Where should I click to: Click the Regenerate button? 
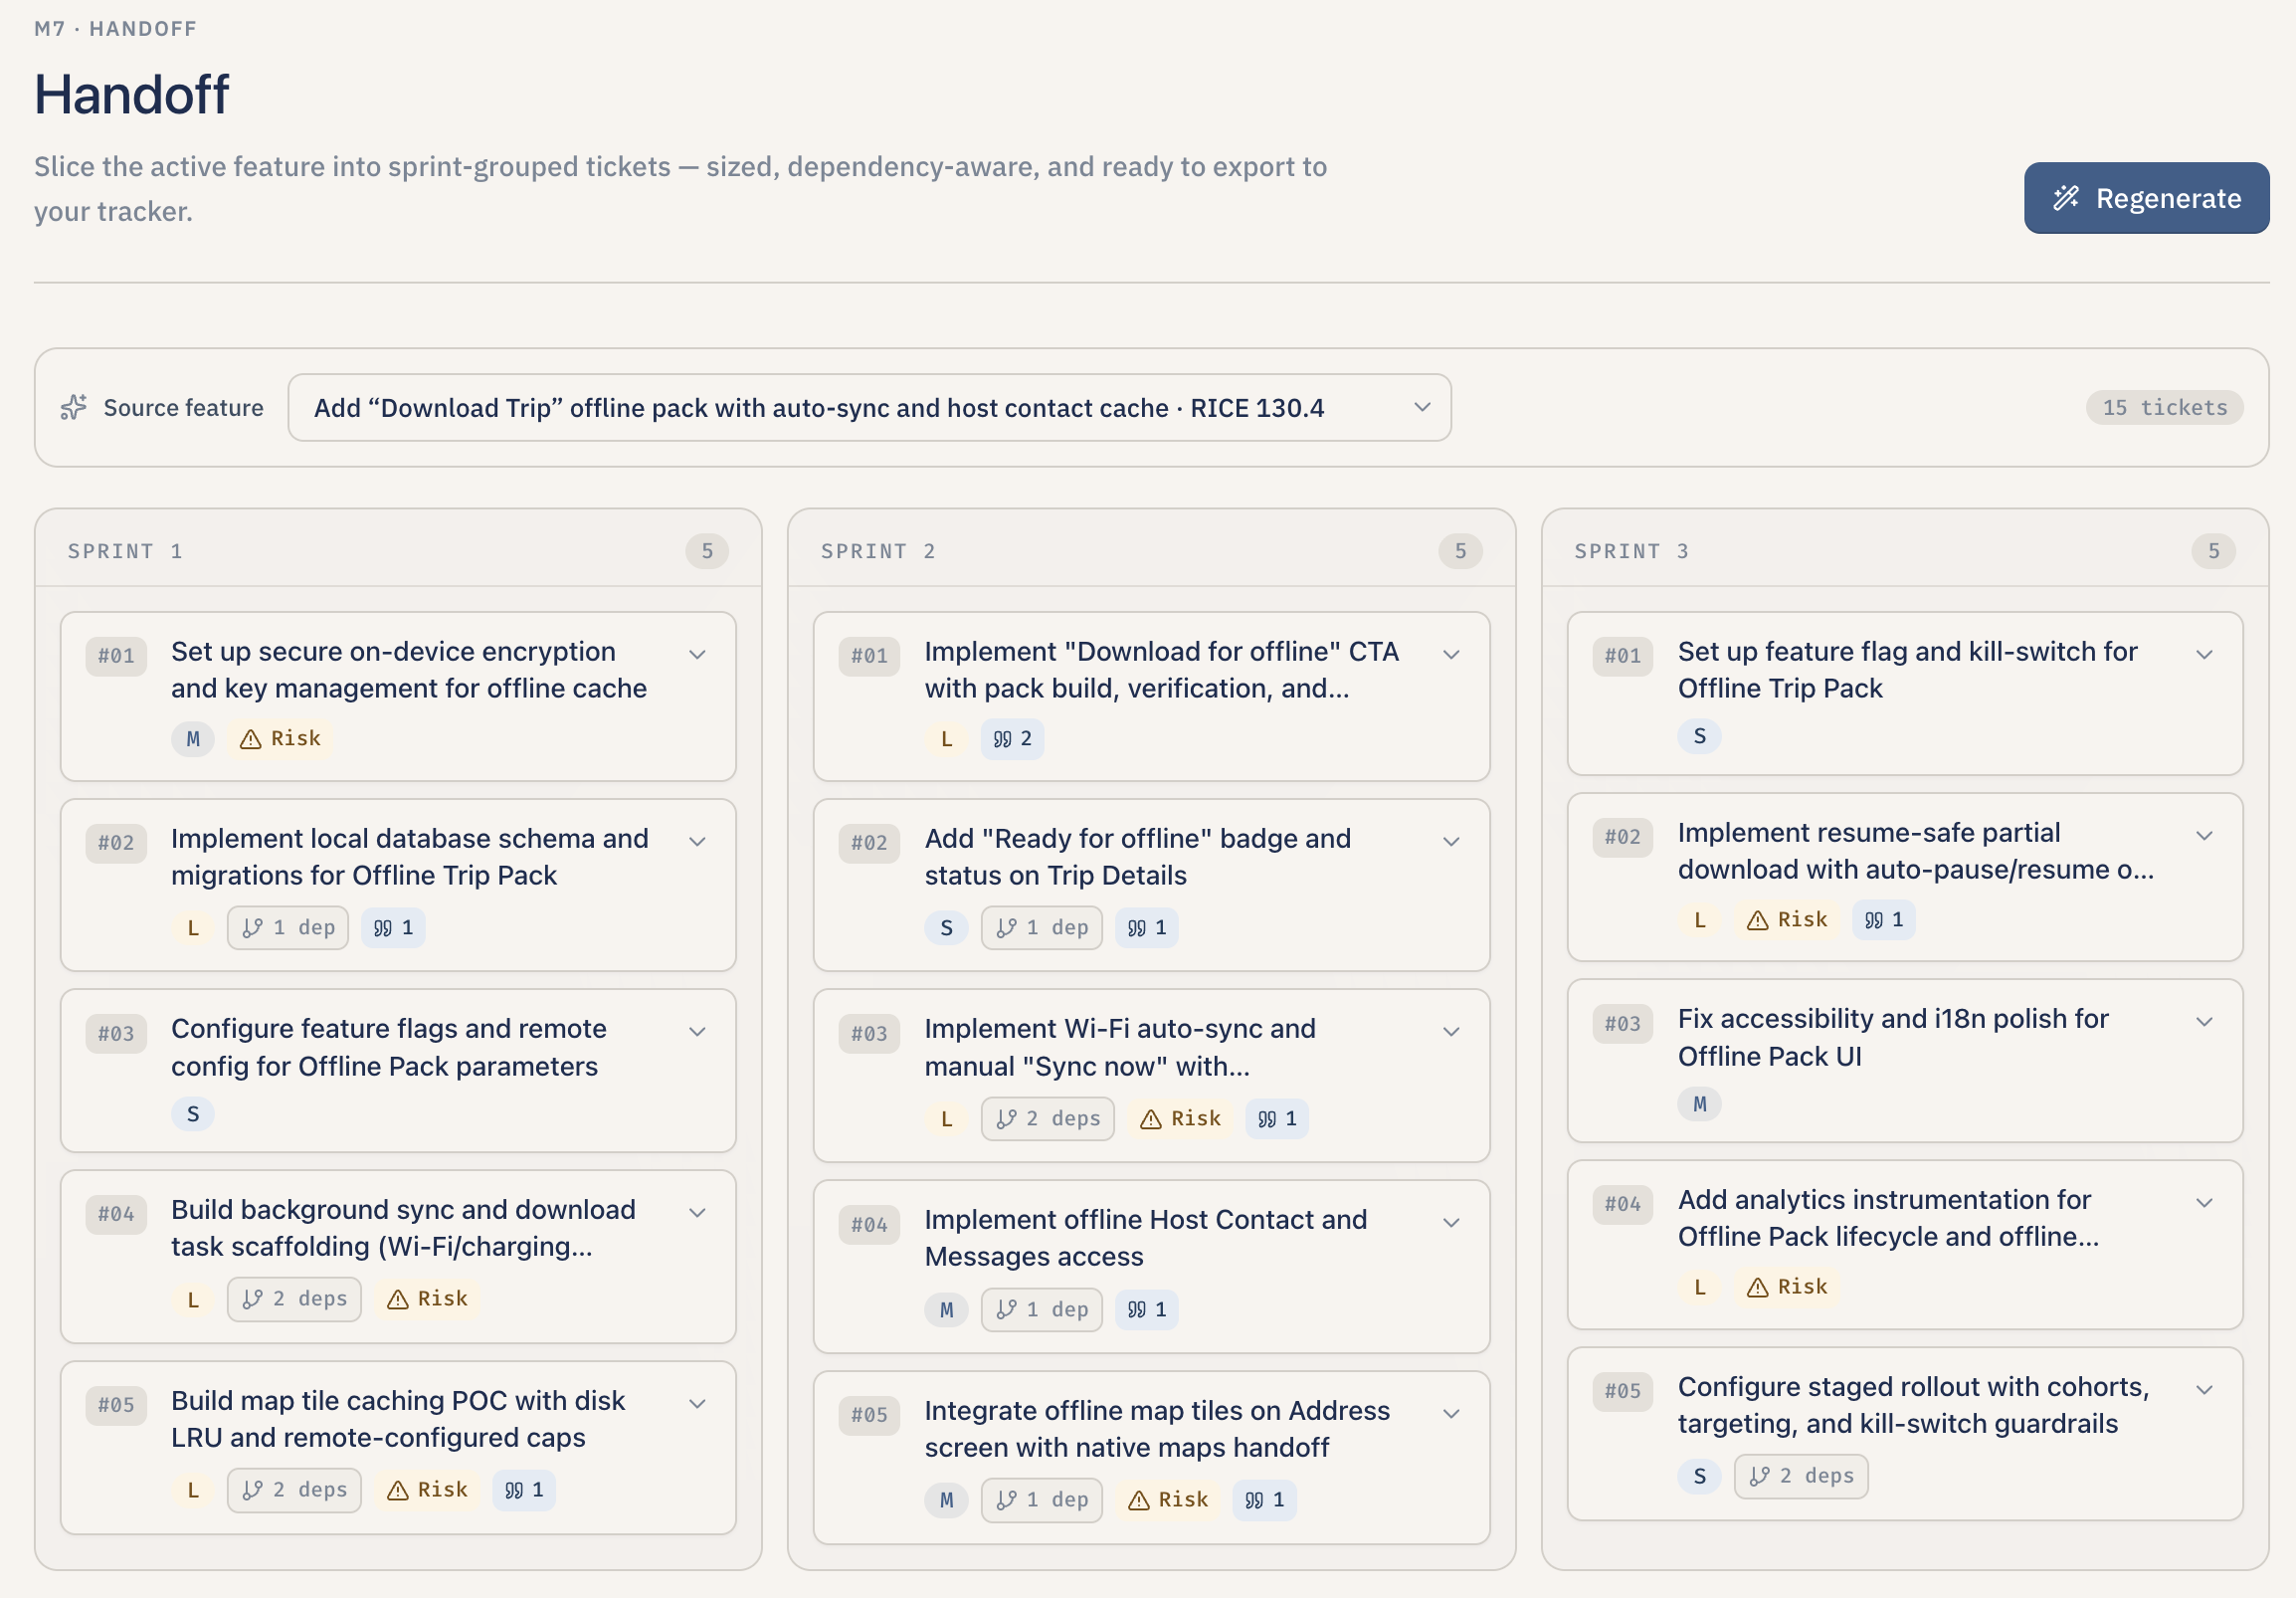pyautogui.click(x=2145, y=198)
